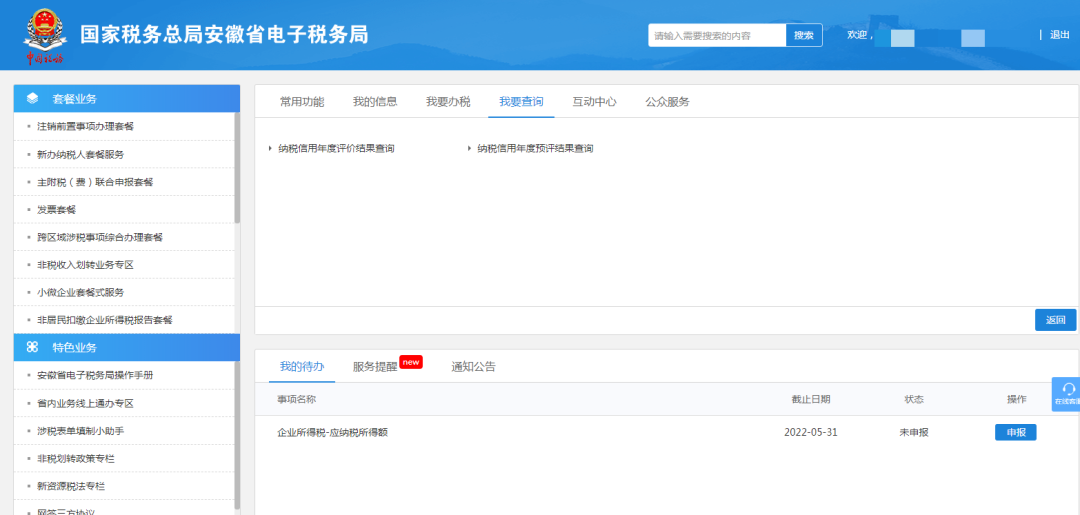Click the 事项名称 column header

point(296,399)
